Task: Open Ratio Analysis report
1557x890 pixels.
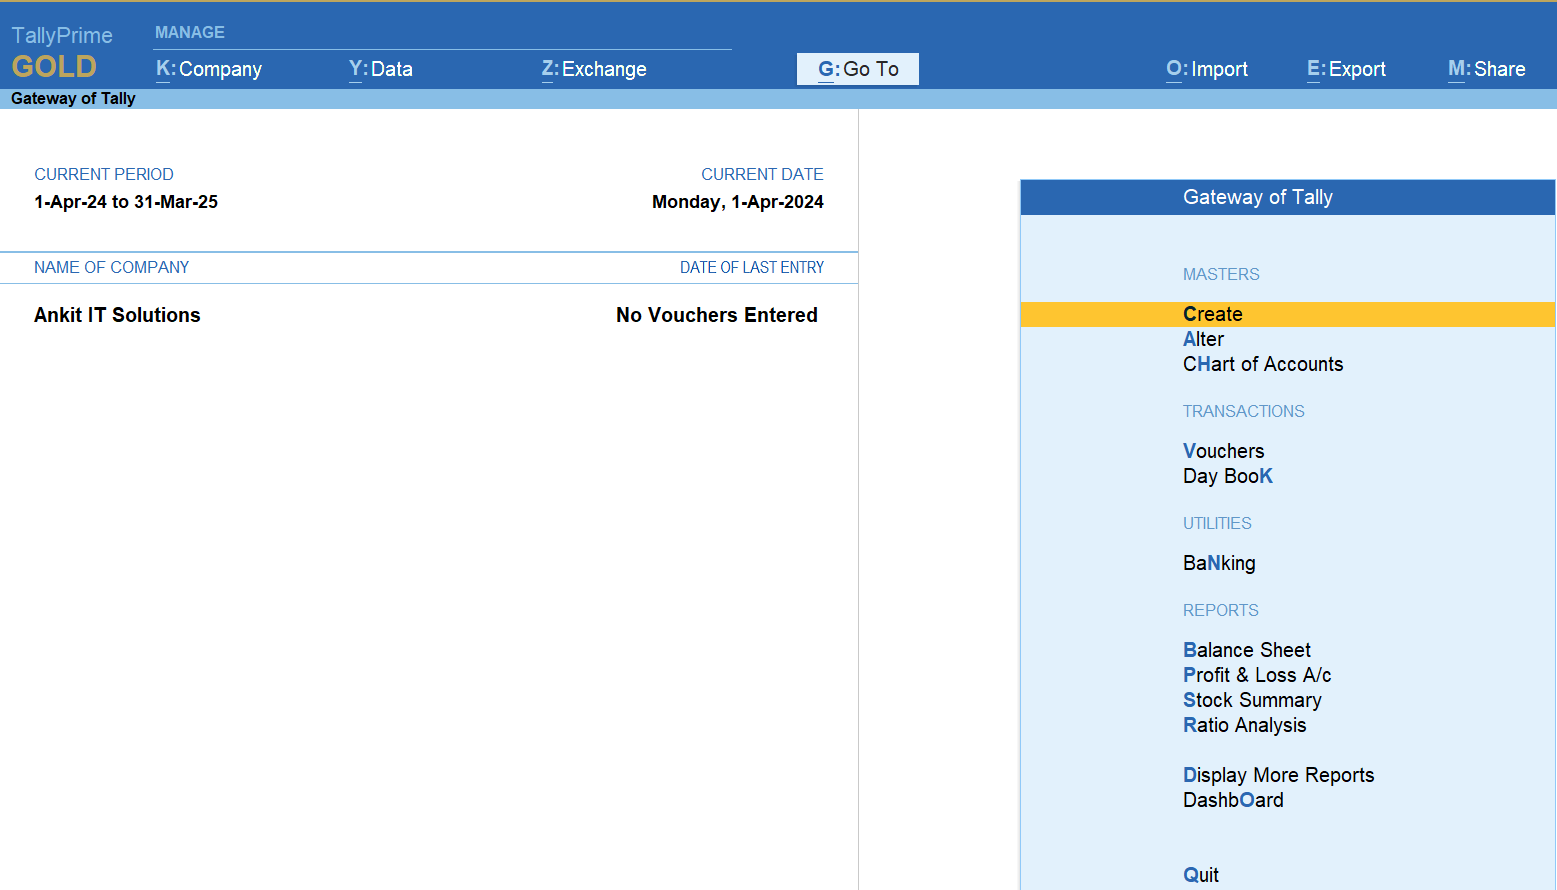Action: (x=1244, y=725)
